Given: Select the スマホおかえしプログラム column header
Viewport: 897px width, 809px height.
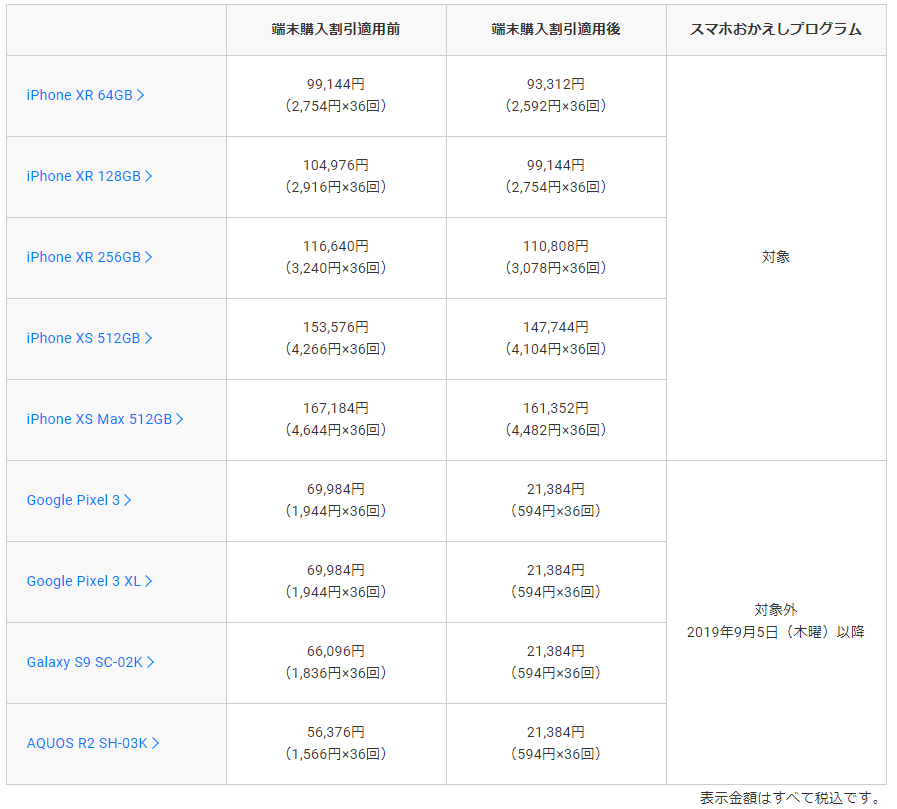Looking at the screenshot, I should coord(776,29).
